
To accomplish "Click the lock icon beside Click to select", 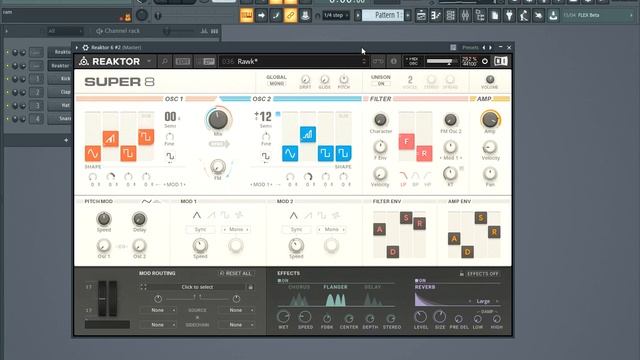I will point(251,287).
